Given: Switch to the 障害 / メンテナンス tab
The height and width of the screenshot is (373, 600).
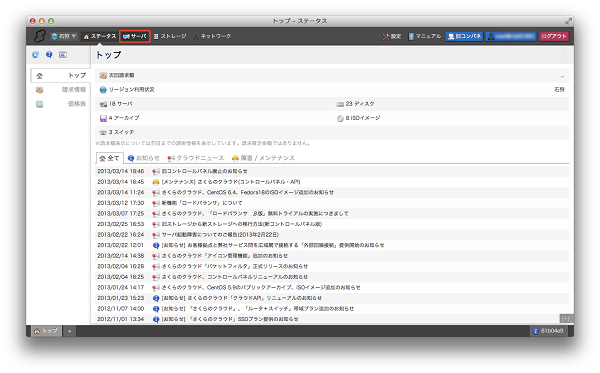Looking at the screenshot, I should coord(263,158).
